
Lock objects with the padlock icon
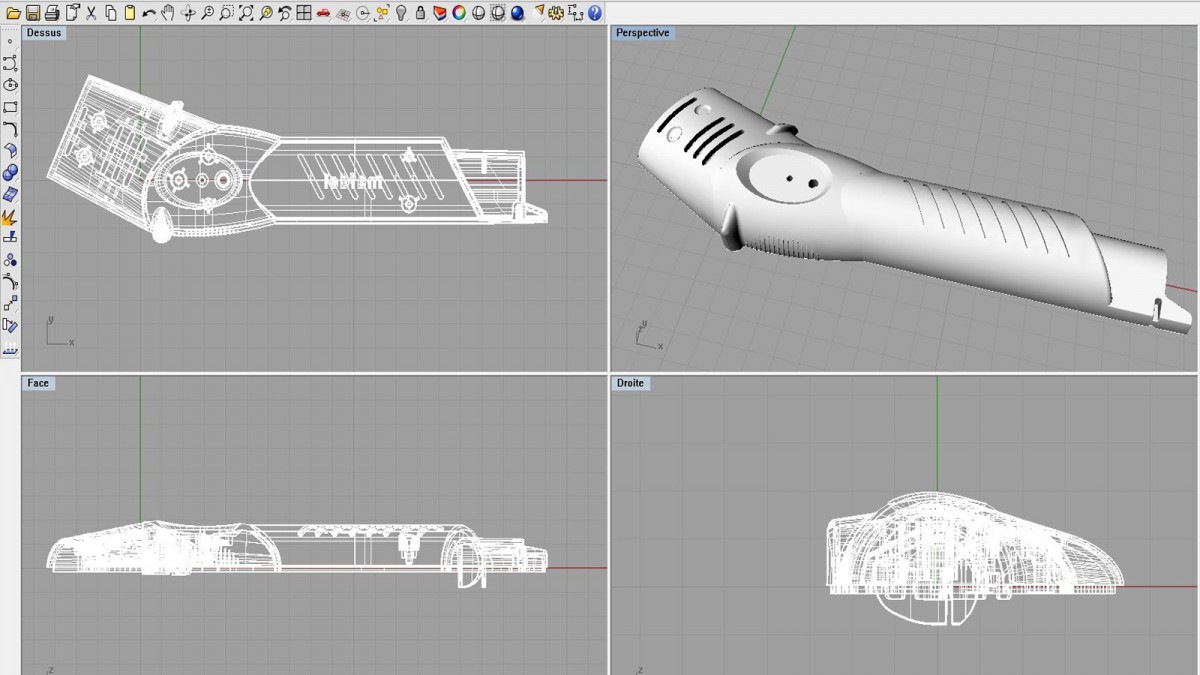pos(420,13)
